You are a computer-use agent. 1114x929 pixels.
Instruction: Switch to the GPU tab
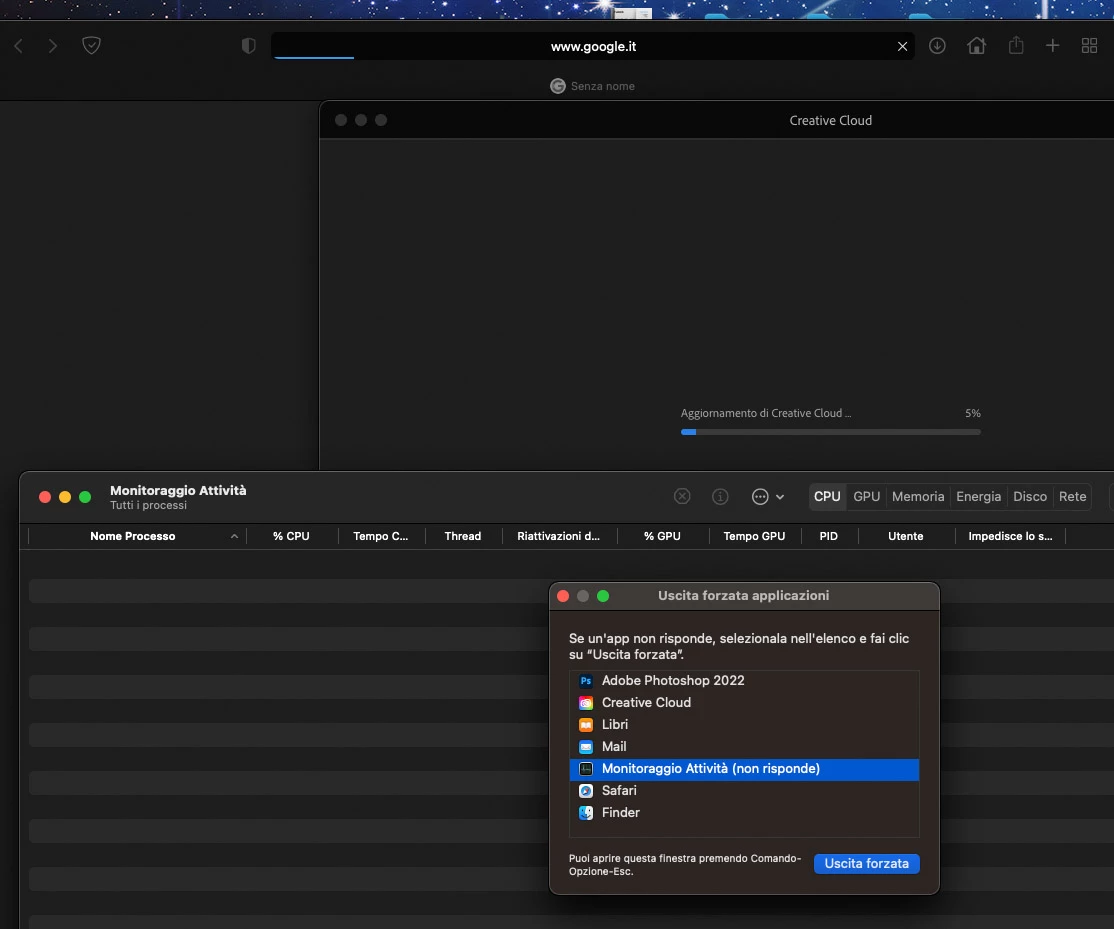(x=866, y=496)
